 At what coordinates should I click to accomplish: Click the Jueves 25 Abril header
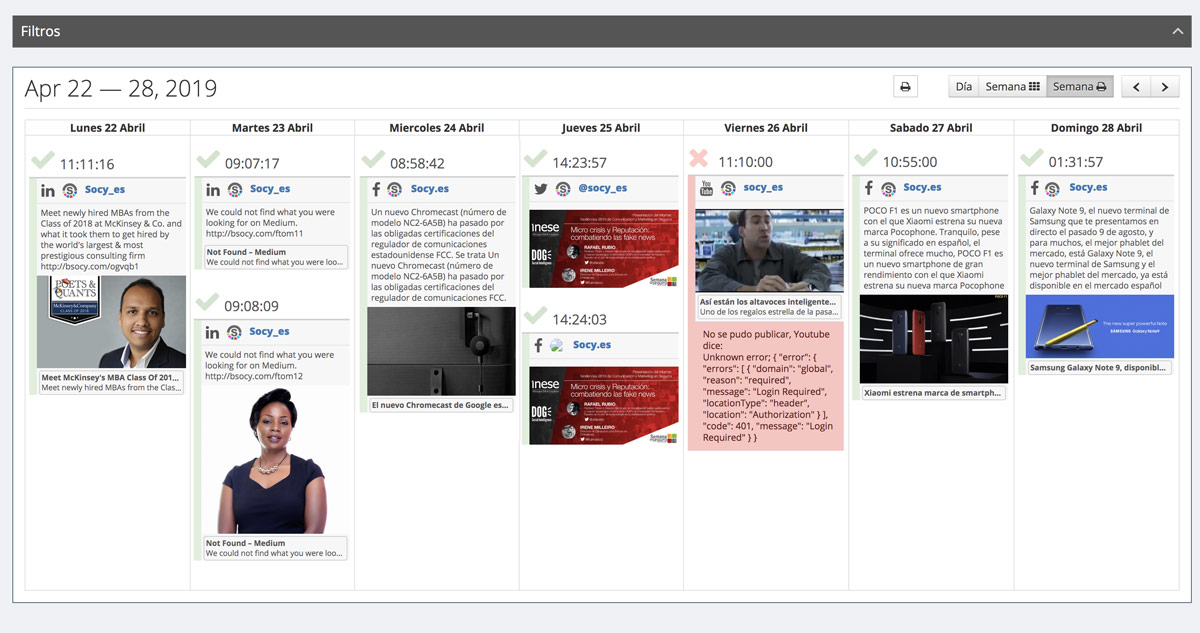pos(601,128)
